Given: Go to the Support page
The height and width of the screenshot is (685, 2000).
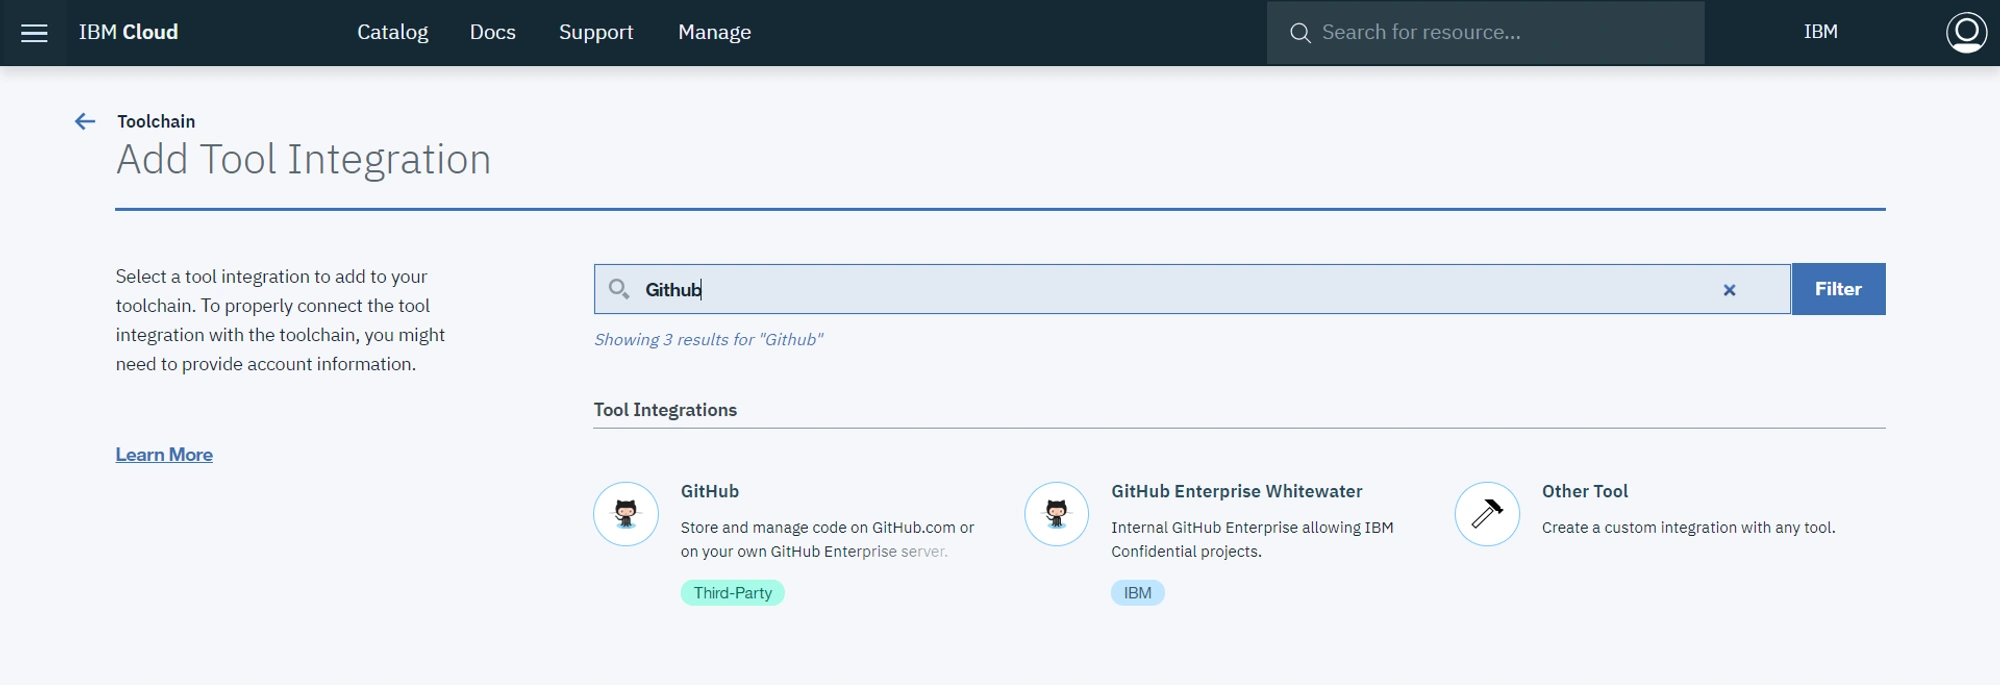Looking at the screenshot, I should [596, 32].
